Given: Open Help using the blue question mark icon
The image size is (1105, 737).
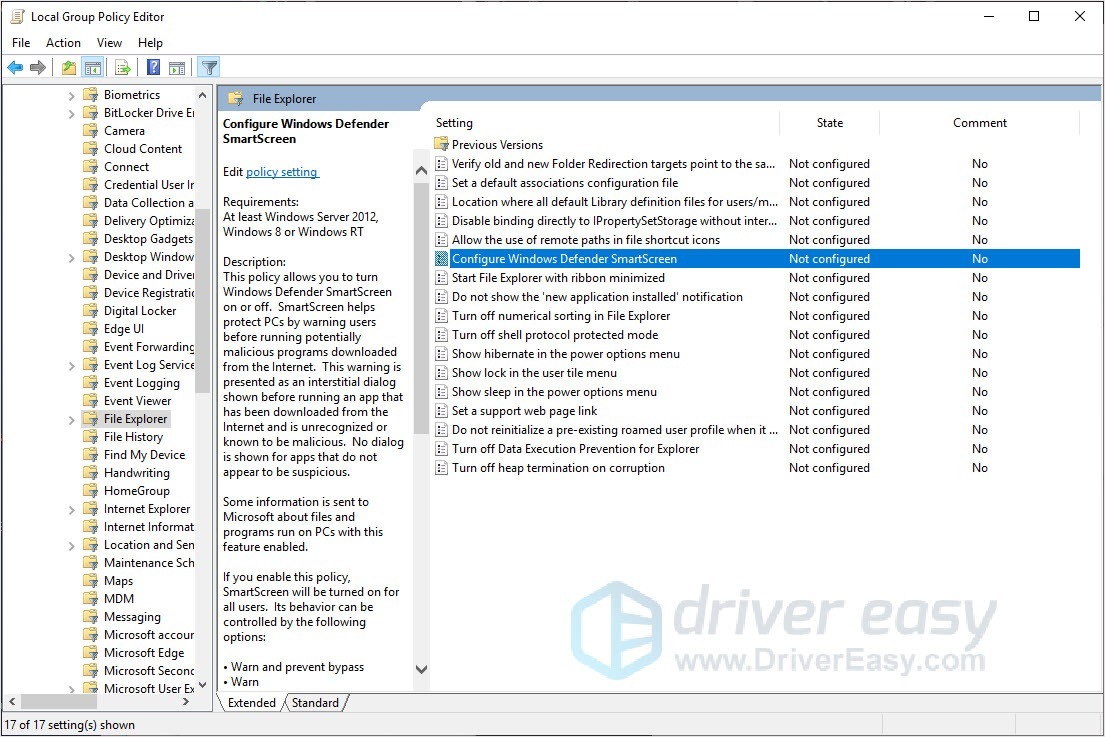Looking at the screenshot, I should (x=152, y=67).
